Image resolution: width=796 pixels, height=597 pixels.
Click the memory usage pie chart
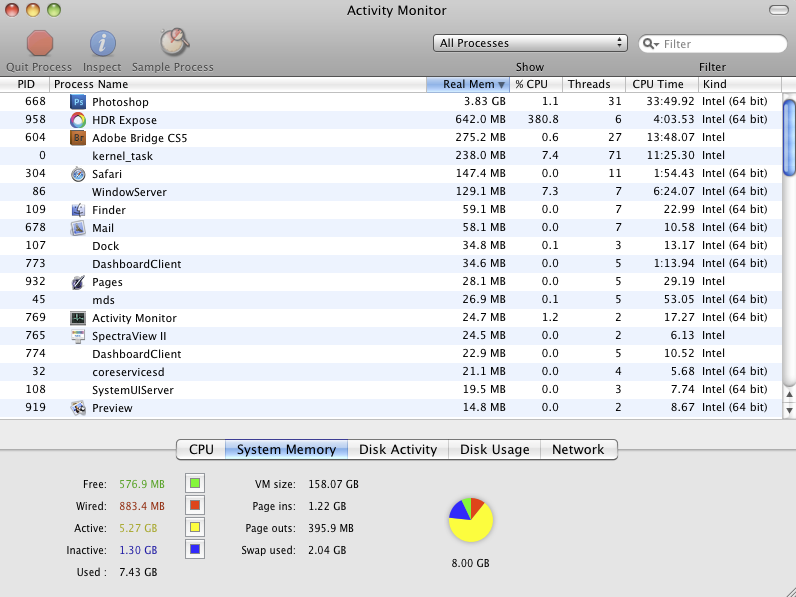point(471,520)
